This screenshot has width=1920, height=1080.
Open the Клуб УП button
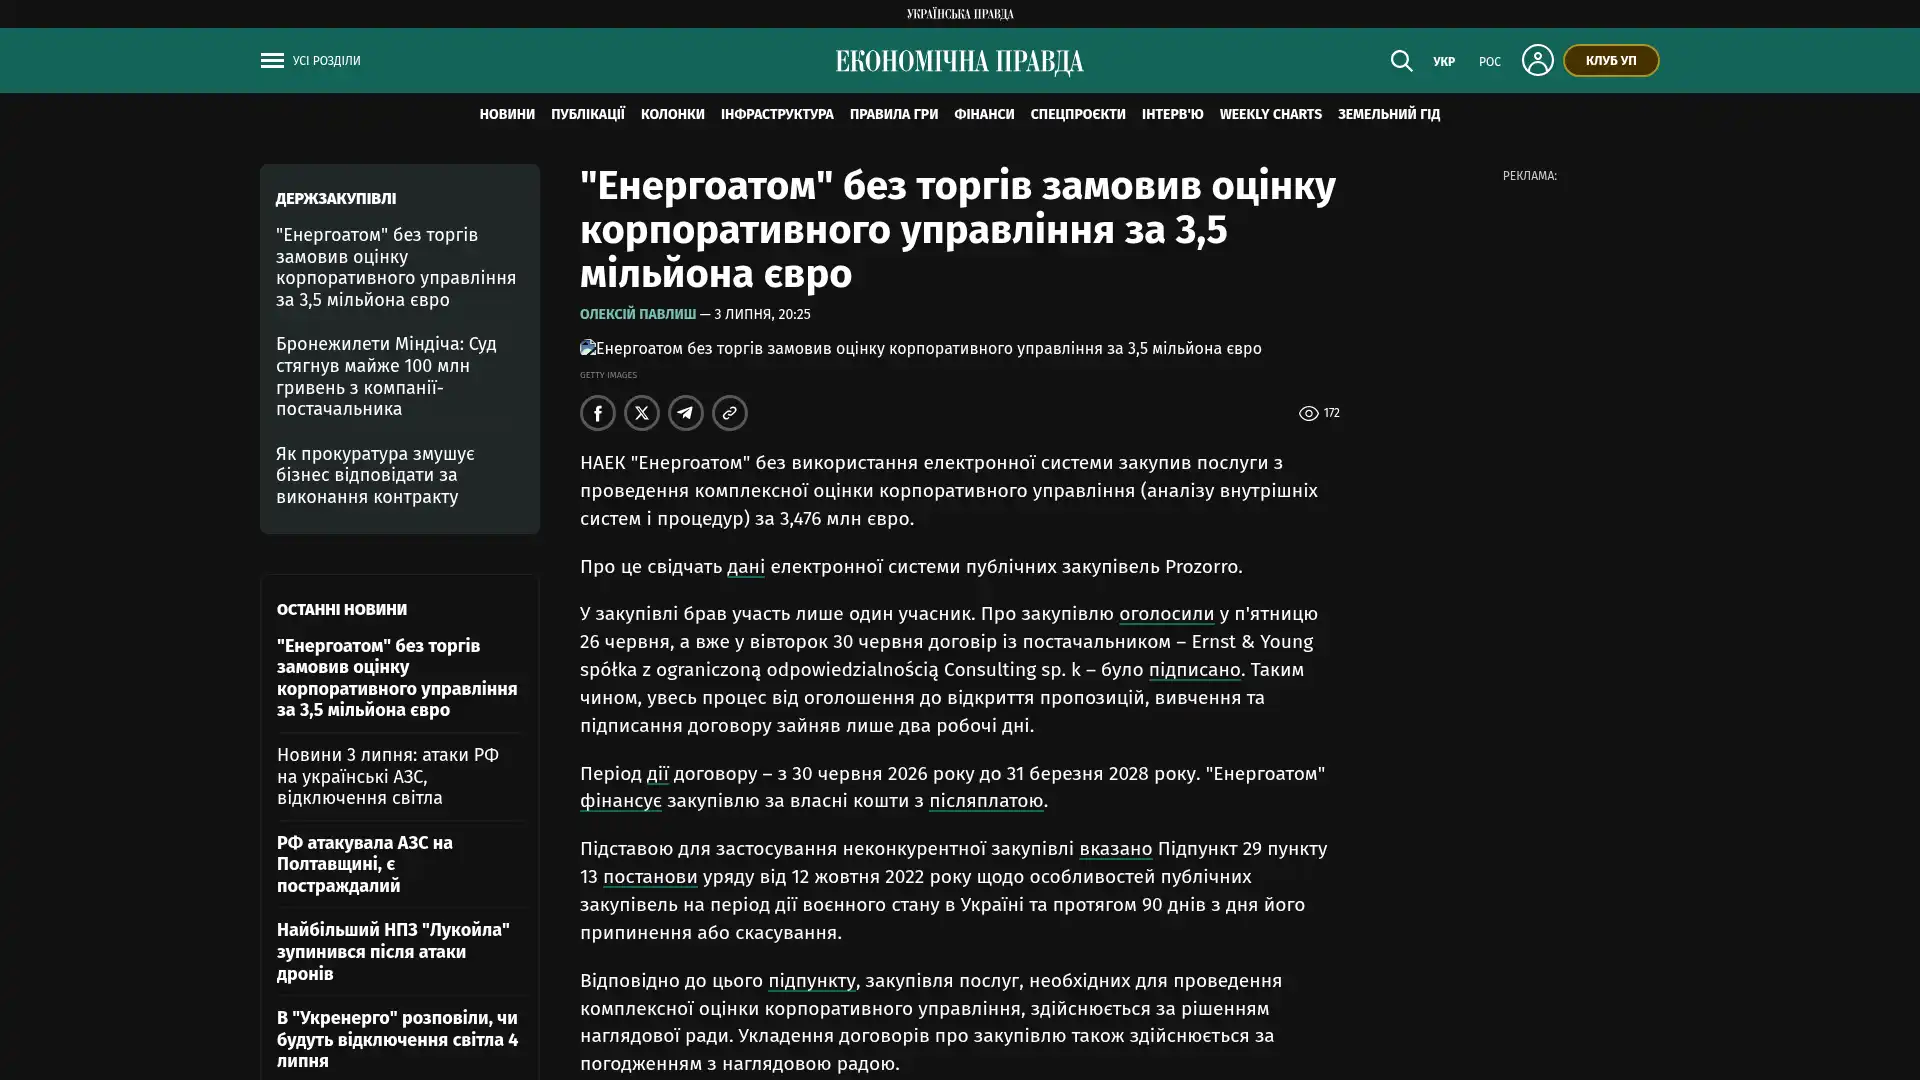coord(1611,60)
